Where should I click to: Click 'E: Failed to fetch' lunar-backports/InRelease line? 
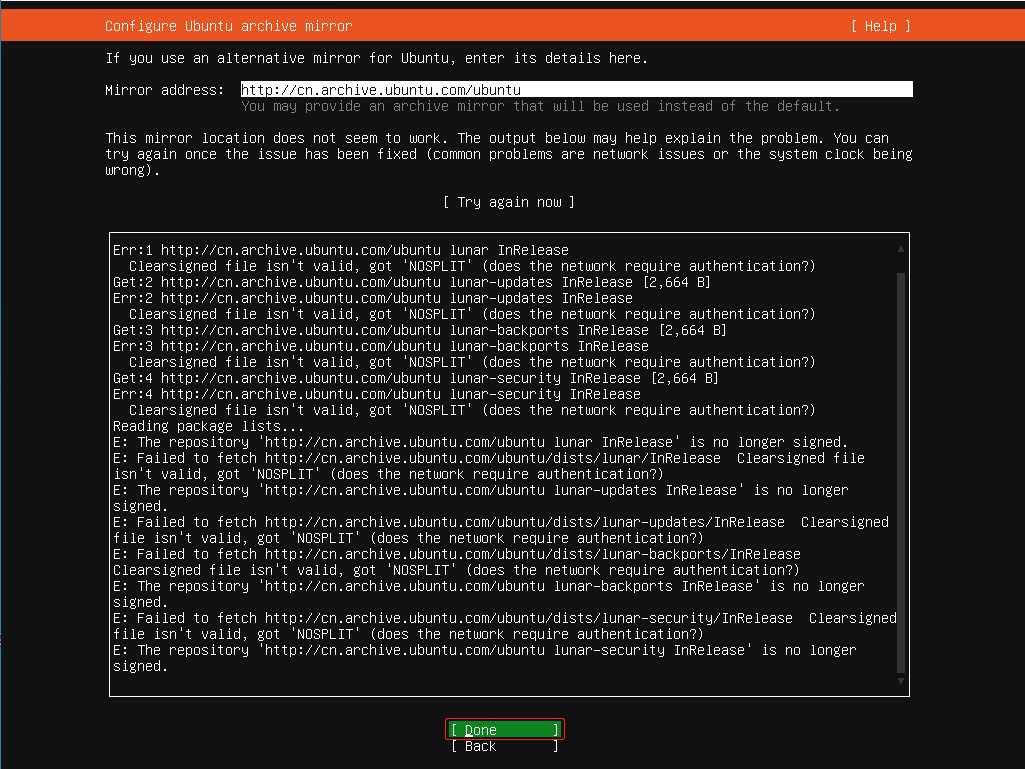[456, 562]
